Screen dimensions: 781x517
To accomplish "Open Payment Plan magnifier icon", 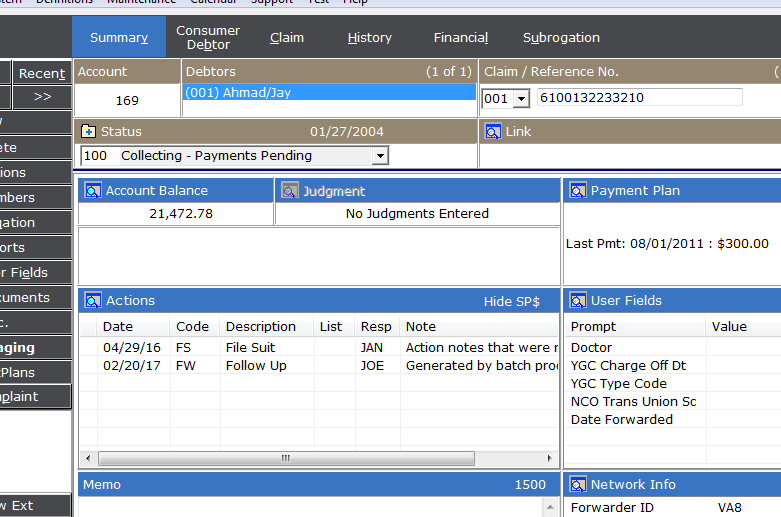I will click(x=577, y=191).
